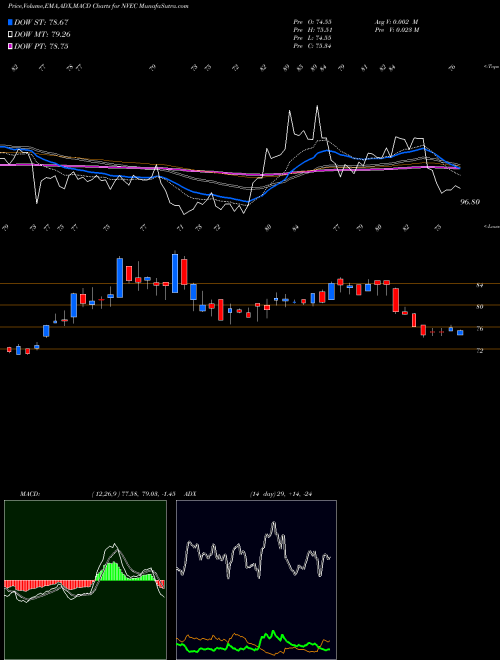Select the DOW ST 78.67 label

41,22
